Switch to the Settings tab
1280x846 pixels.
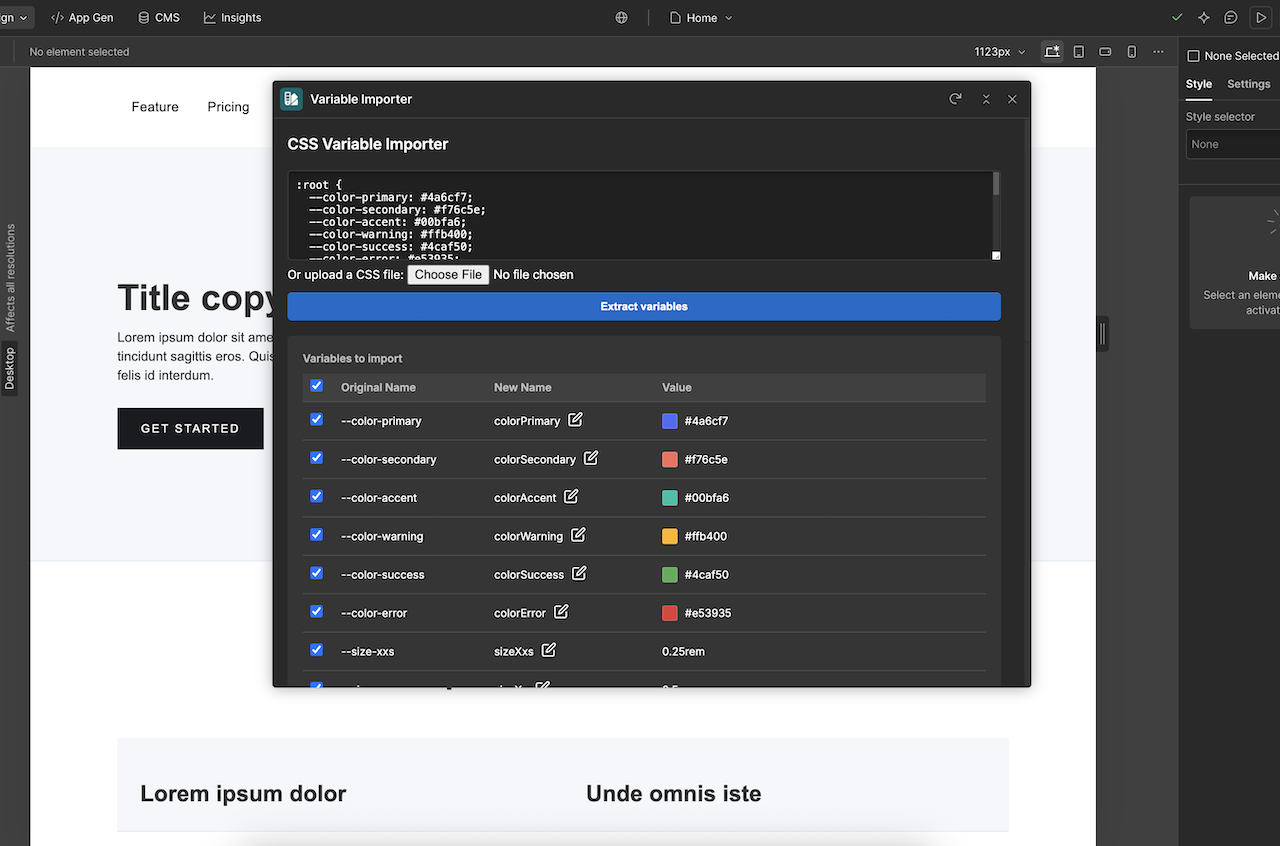[1248, 84]
